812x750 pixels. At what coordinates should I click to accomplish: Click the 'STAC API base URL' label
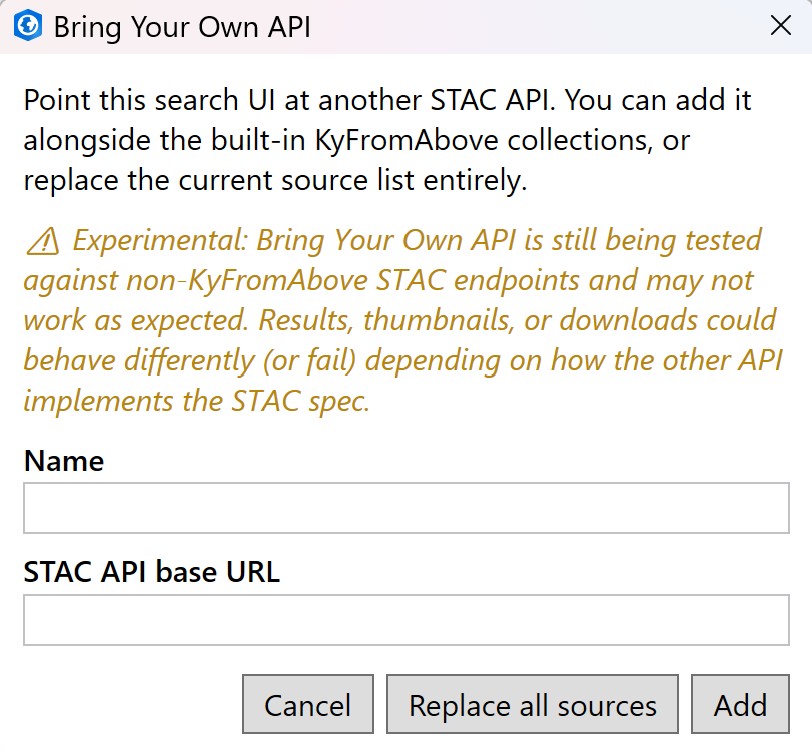[x=152, y=572]
